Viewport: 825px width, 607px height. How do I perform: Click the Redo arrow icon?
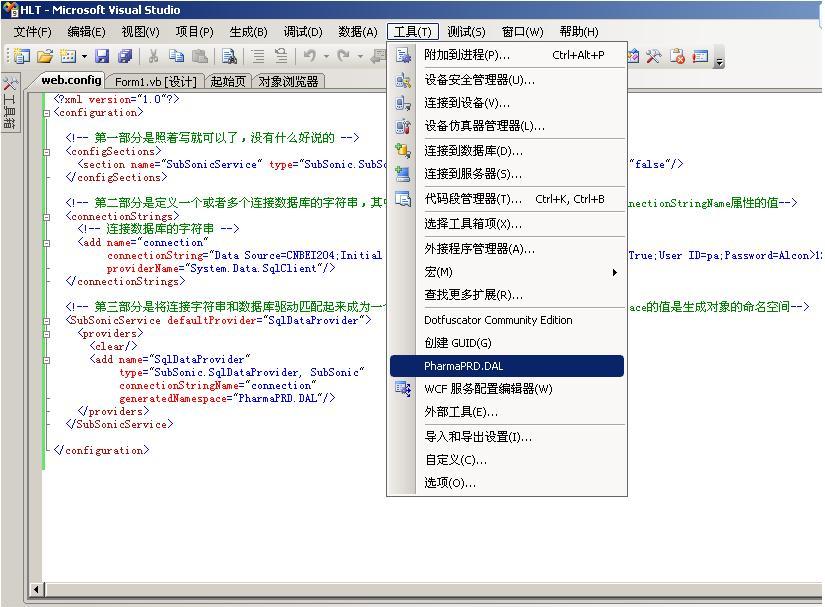(344, 56)
